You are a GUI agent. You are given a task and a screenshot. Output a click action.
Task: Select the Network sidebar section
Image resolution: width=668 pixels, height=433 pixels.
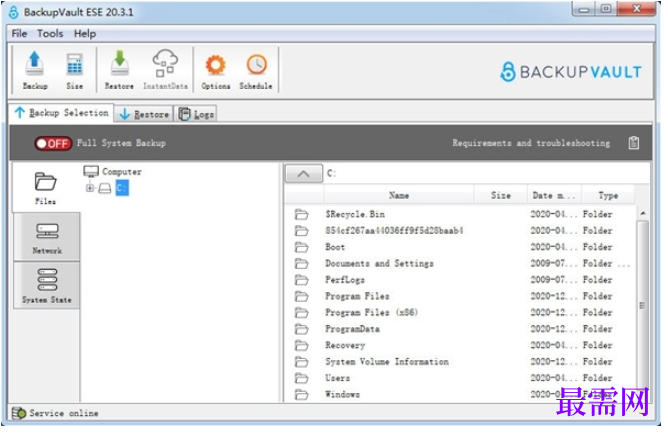[47, 237]
